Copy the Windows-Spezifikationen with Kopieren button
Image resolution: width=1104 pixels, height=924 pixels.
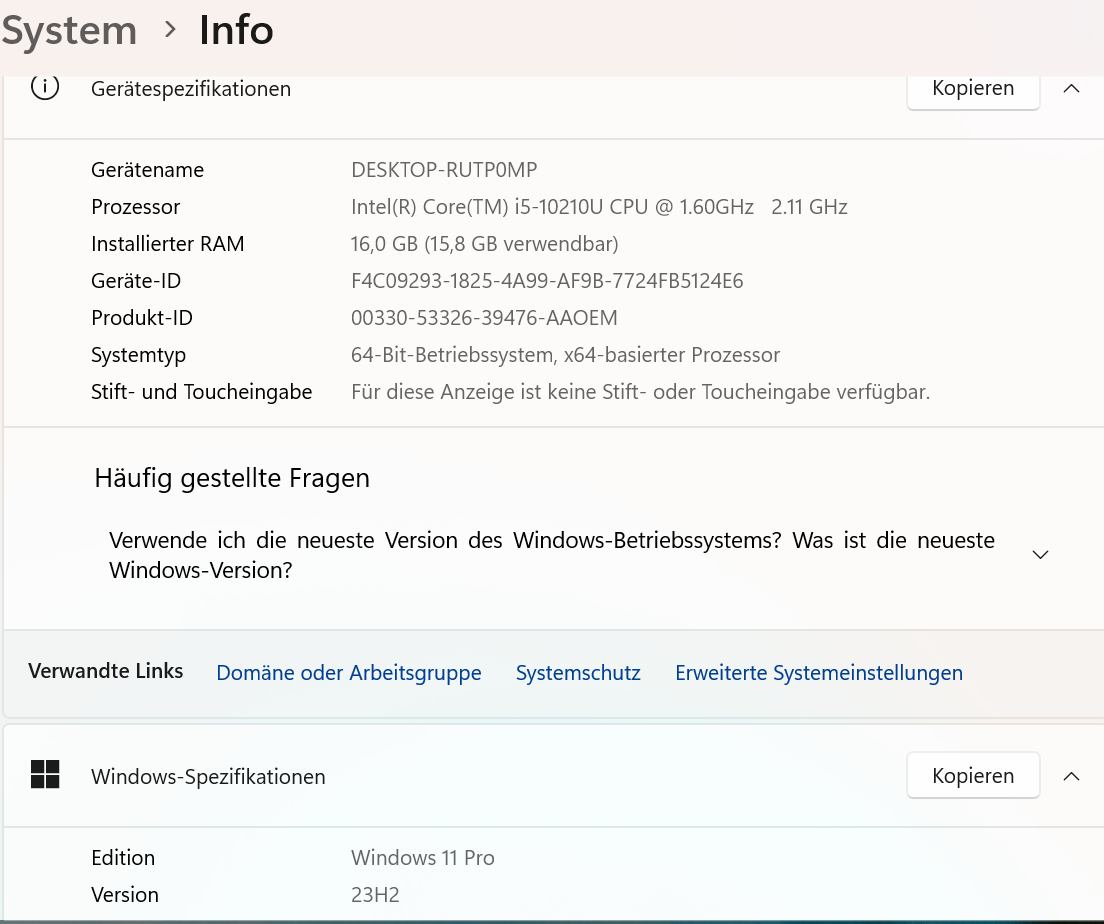click(973, 775)
